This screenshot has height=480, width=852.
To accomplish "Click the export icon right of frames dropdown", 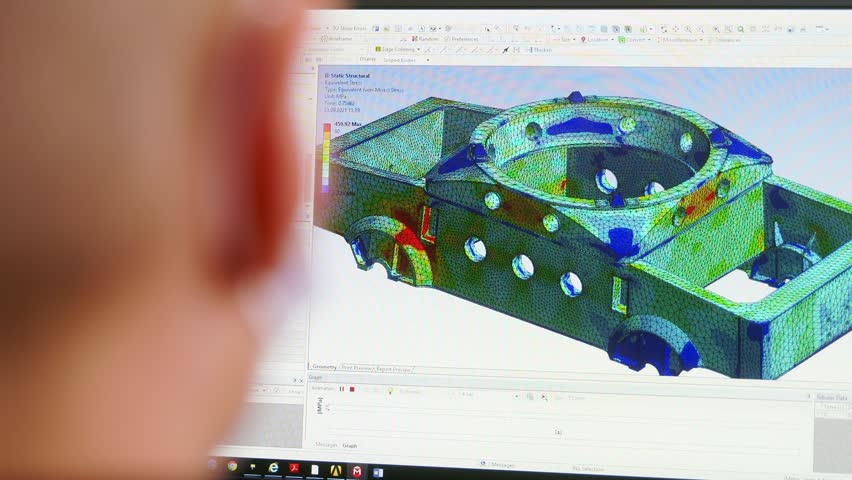I will [530, 396].
